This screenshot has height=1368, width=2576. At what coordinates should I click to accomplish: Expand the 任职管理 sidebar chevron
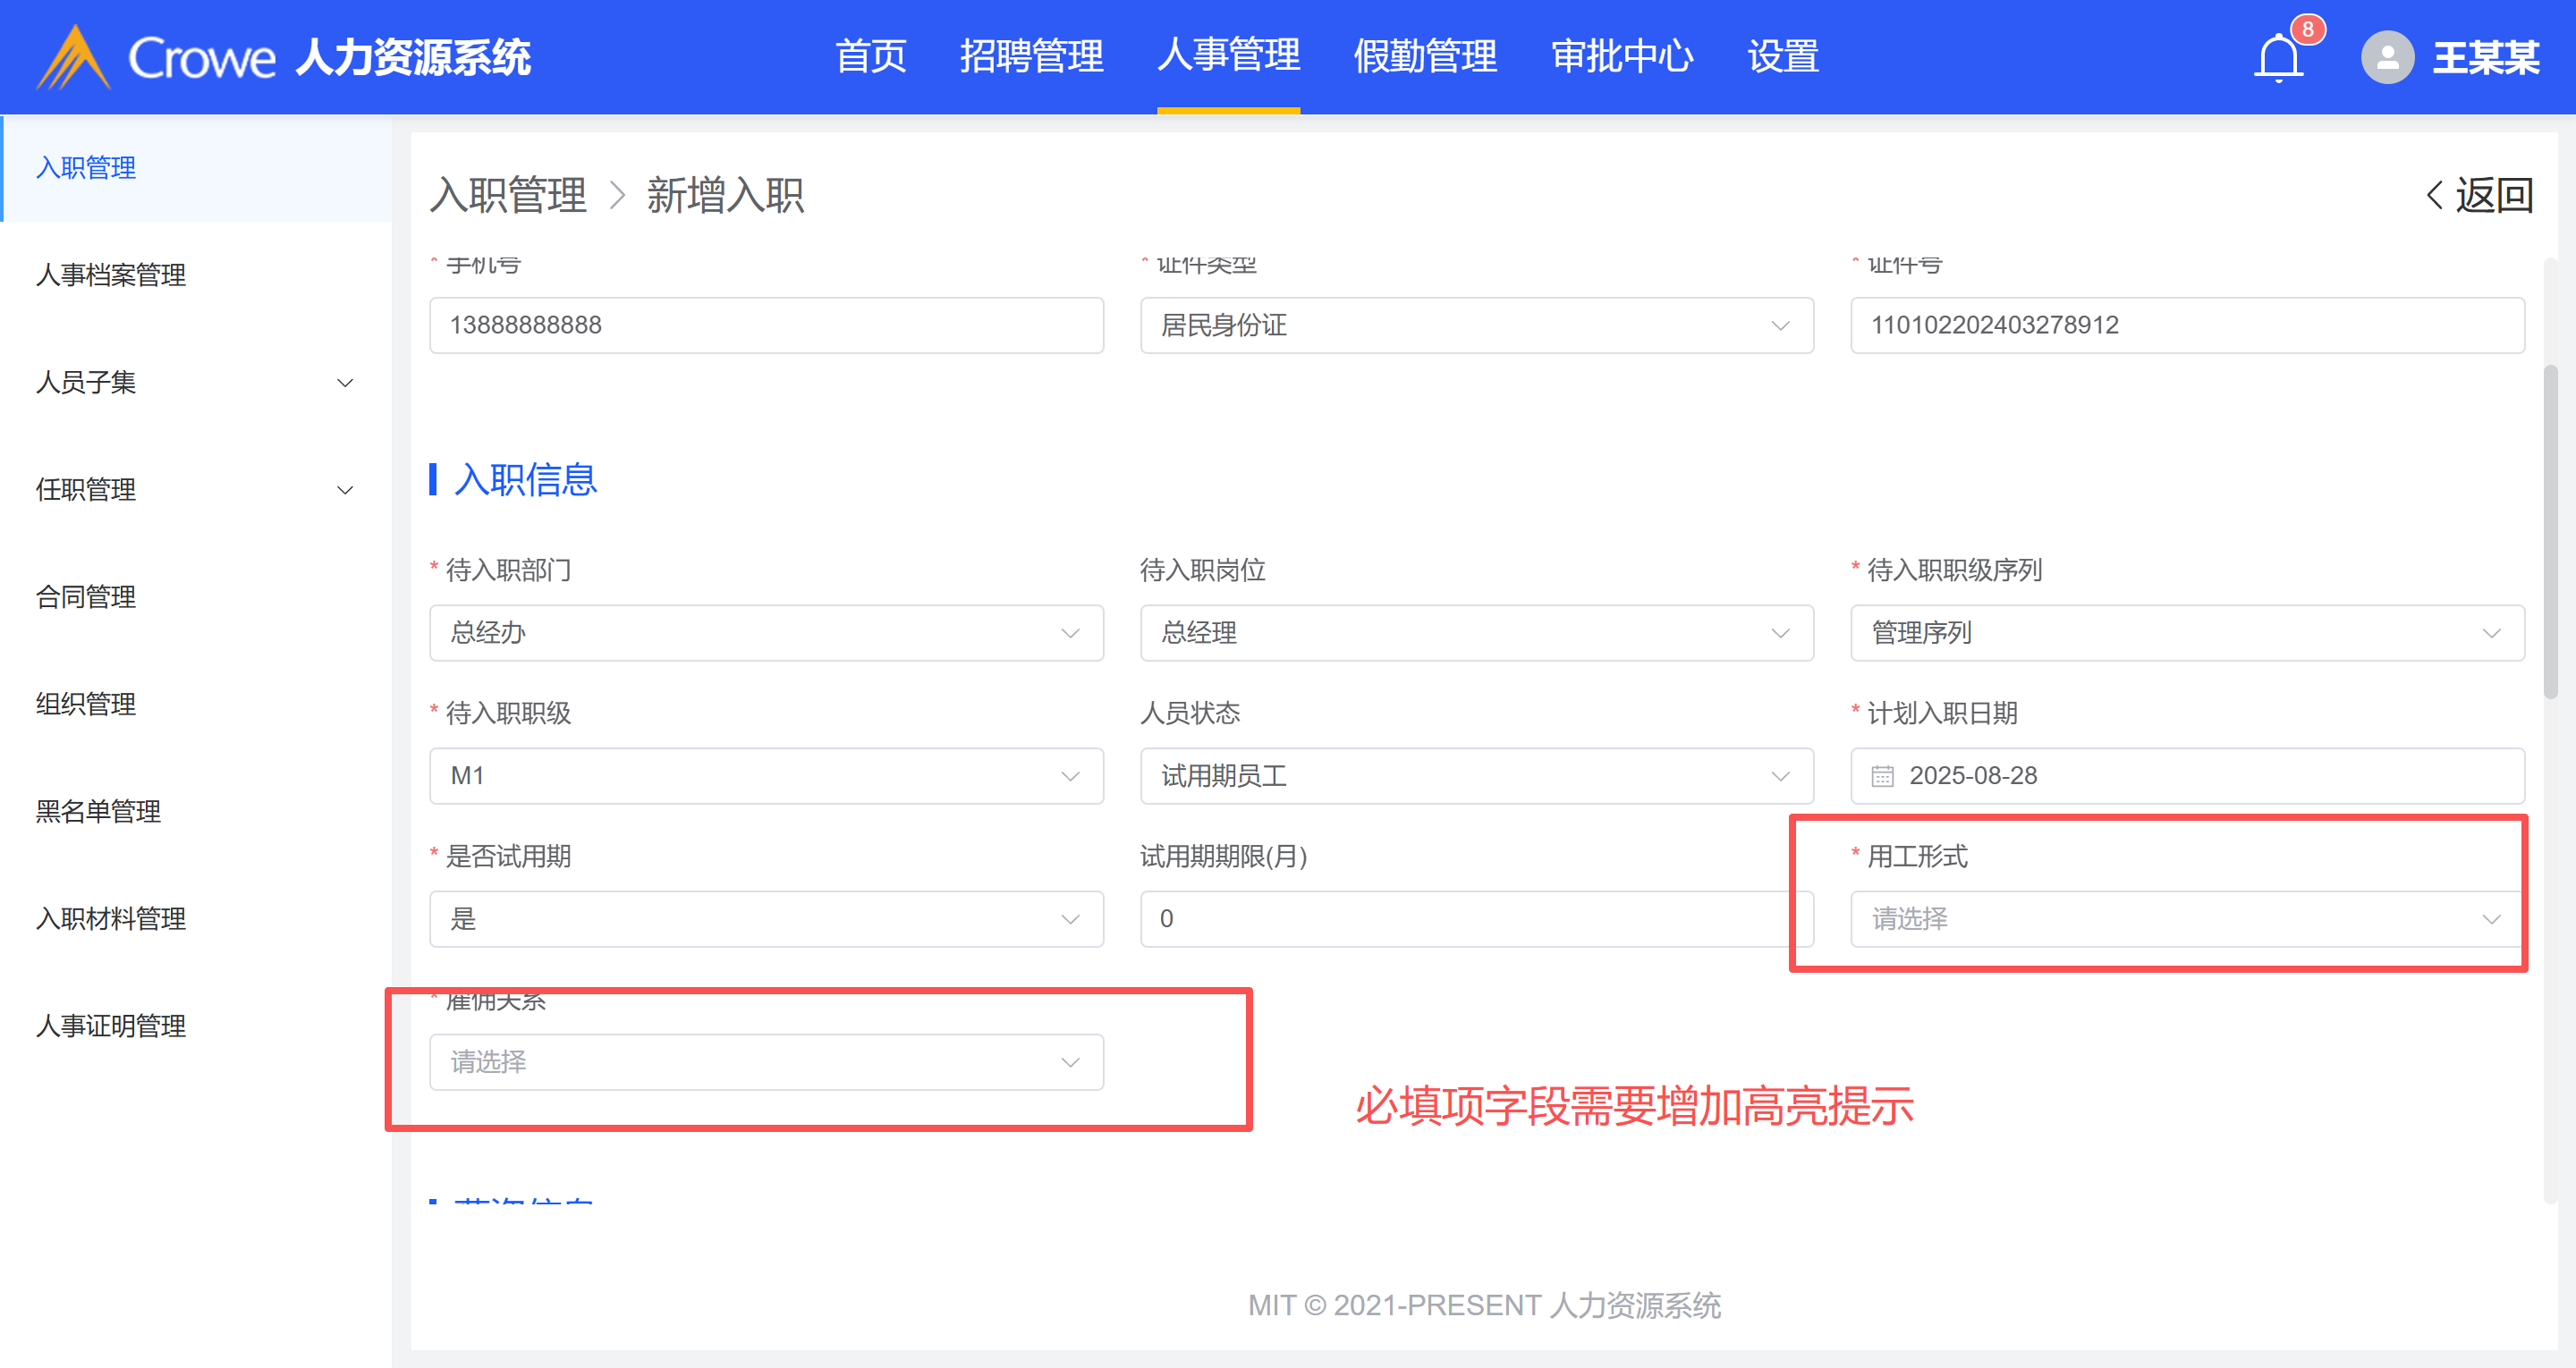click(x=345, y=490)
